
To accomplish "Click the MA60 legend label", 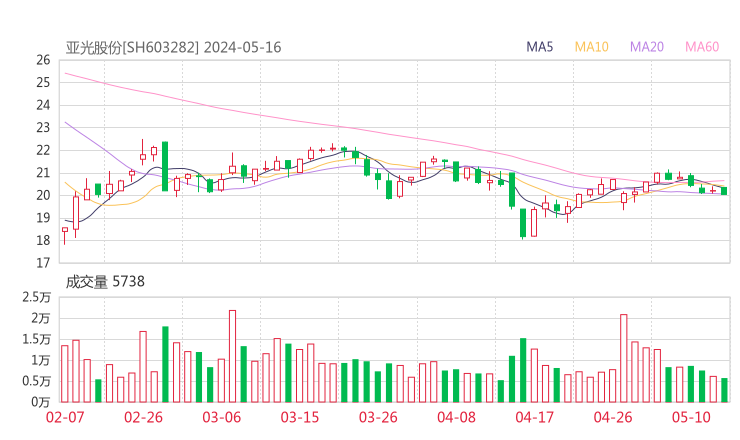I will pyautogui.click(x=702, y=47).
